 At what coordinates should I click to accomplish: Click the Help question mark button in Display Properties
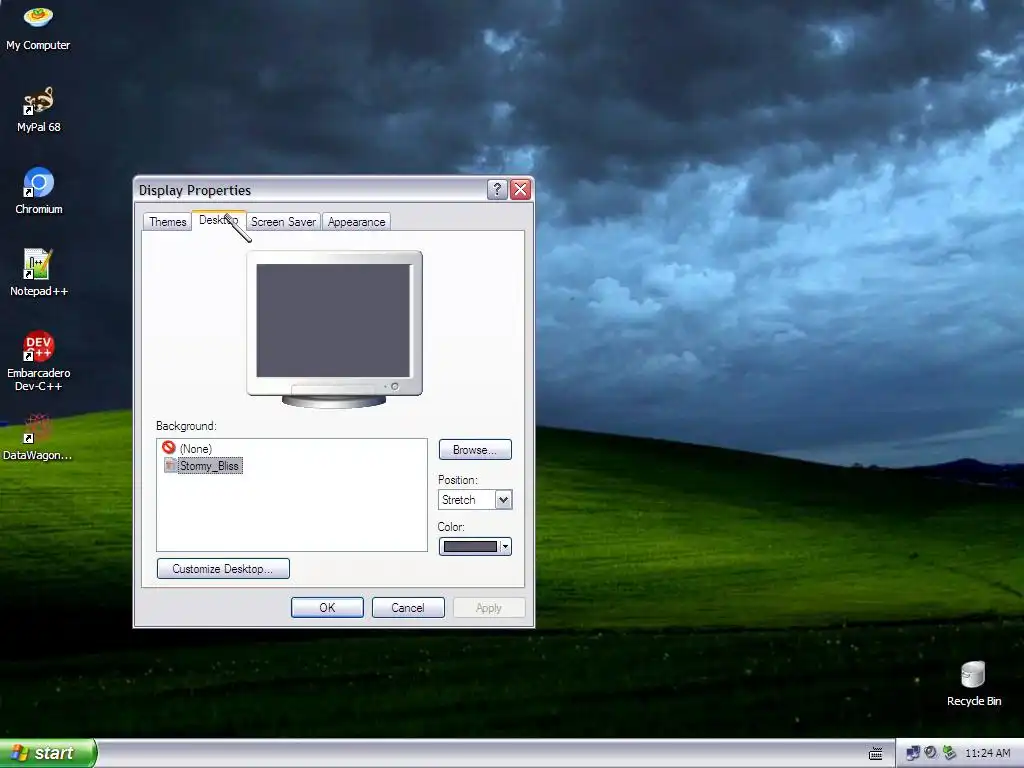[x=497, y=189]
